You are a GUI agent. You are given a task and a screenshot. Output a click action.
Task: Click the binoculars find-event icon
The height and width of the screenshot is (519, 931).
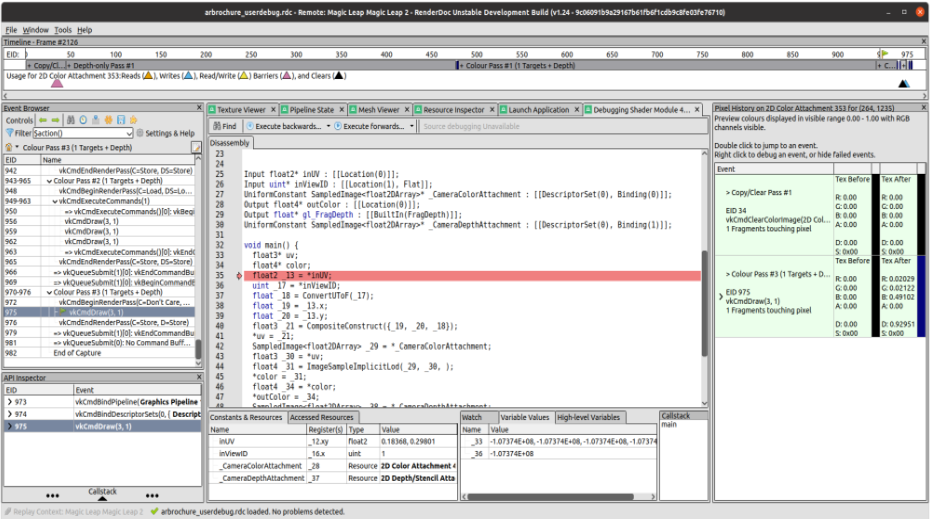click(x=70, y=119)
